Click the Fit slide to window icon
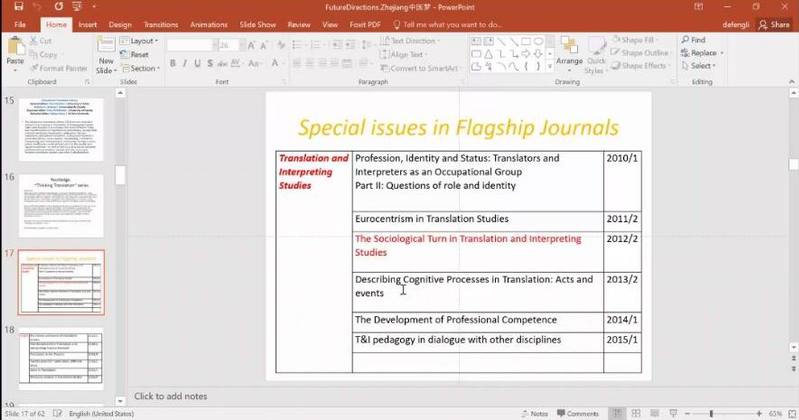 (x=792, y=413)
